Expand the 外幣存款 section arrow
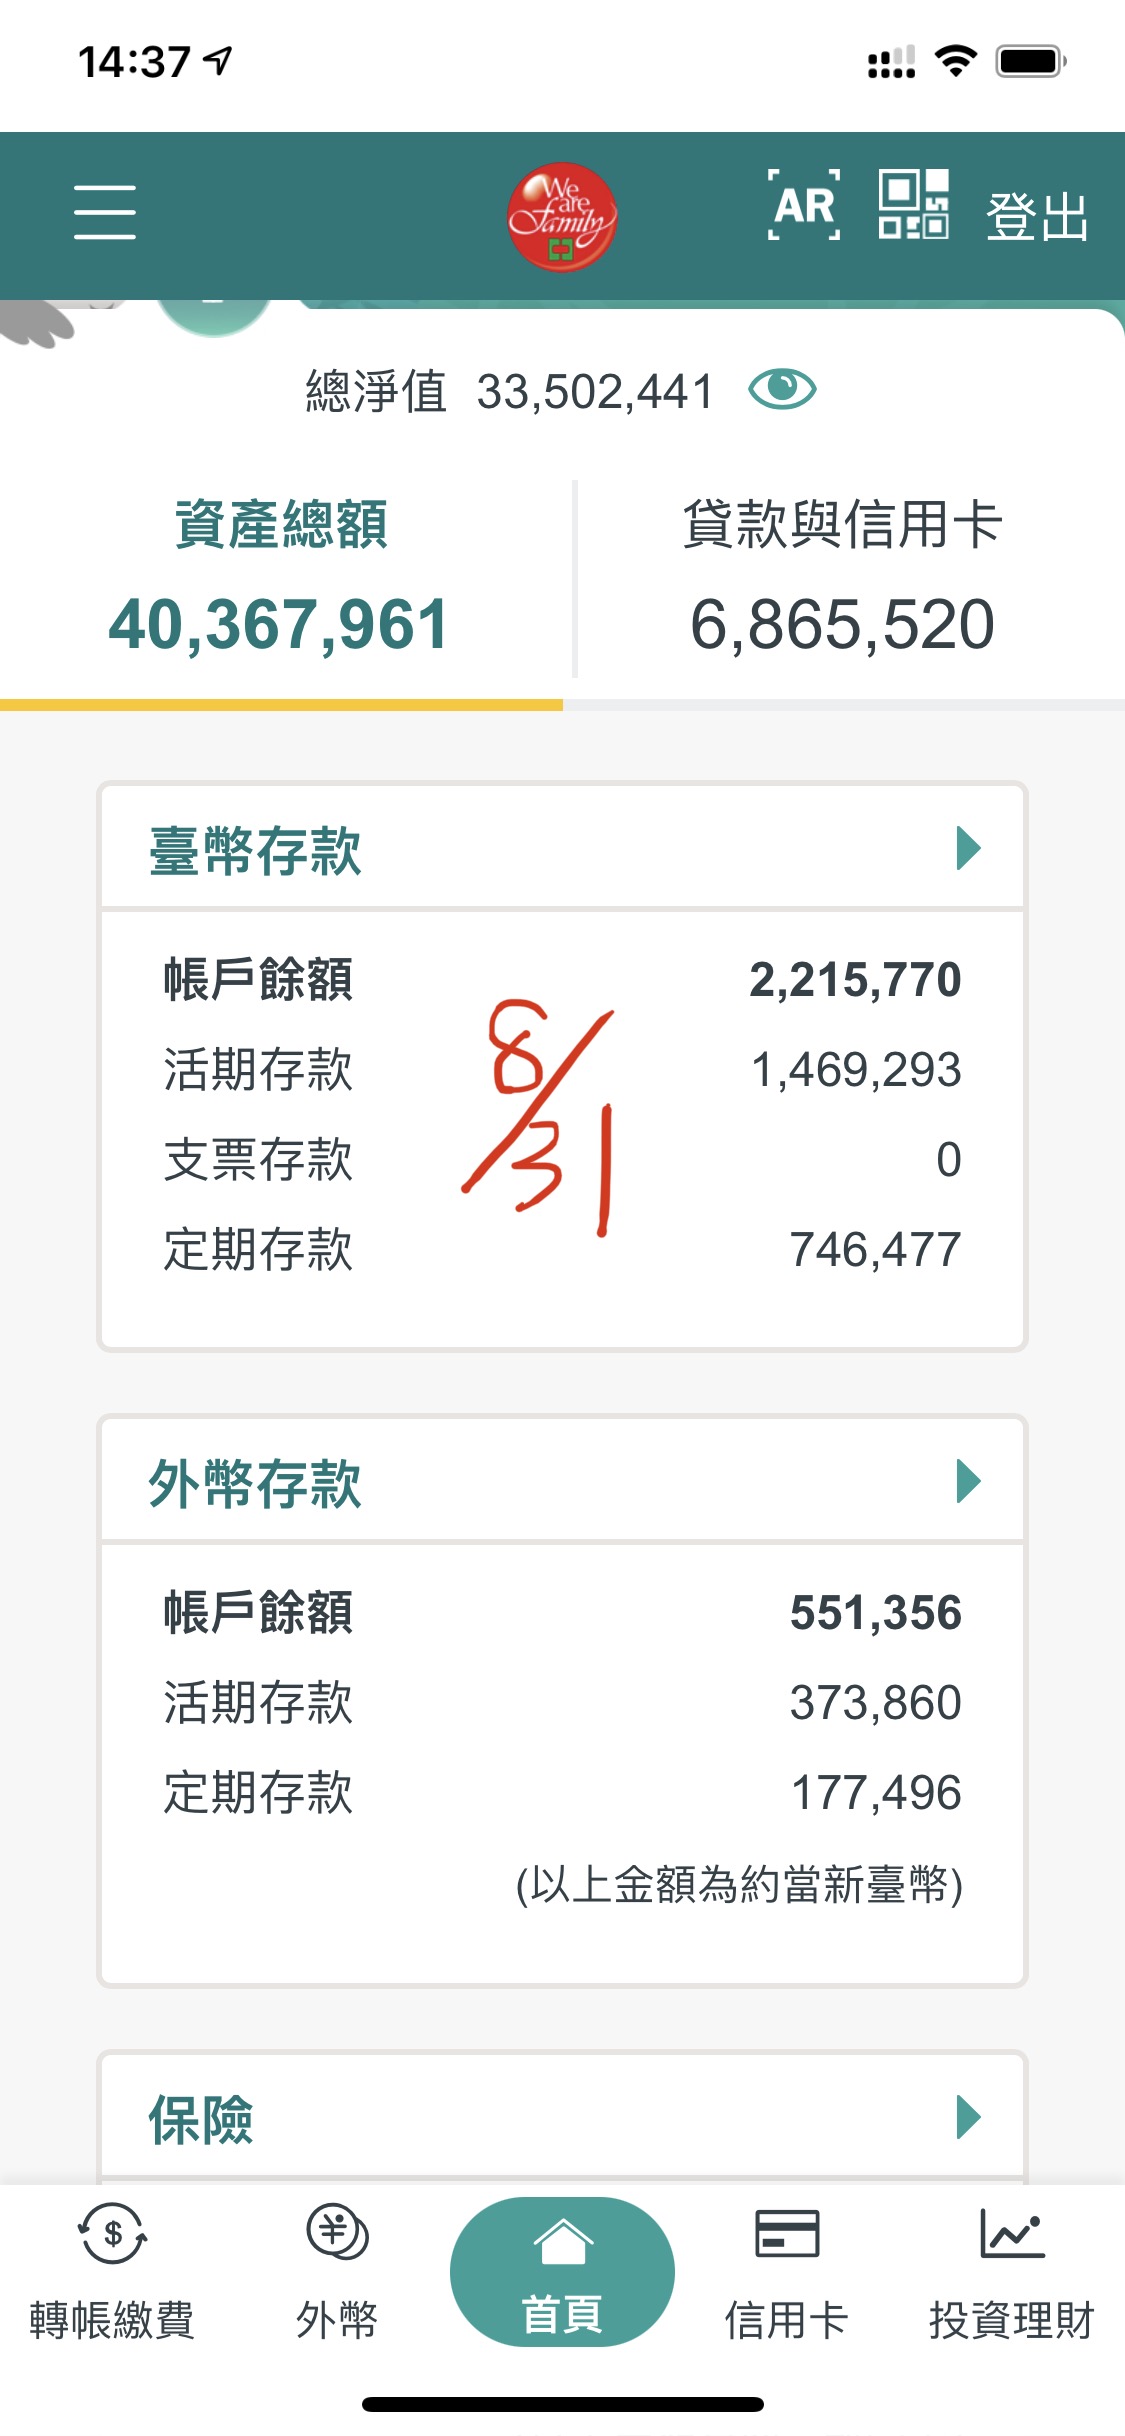The height and width of the screenshot is (2436, 1125). pyautogui.click(x=968, y=1481)
